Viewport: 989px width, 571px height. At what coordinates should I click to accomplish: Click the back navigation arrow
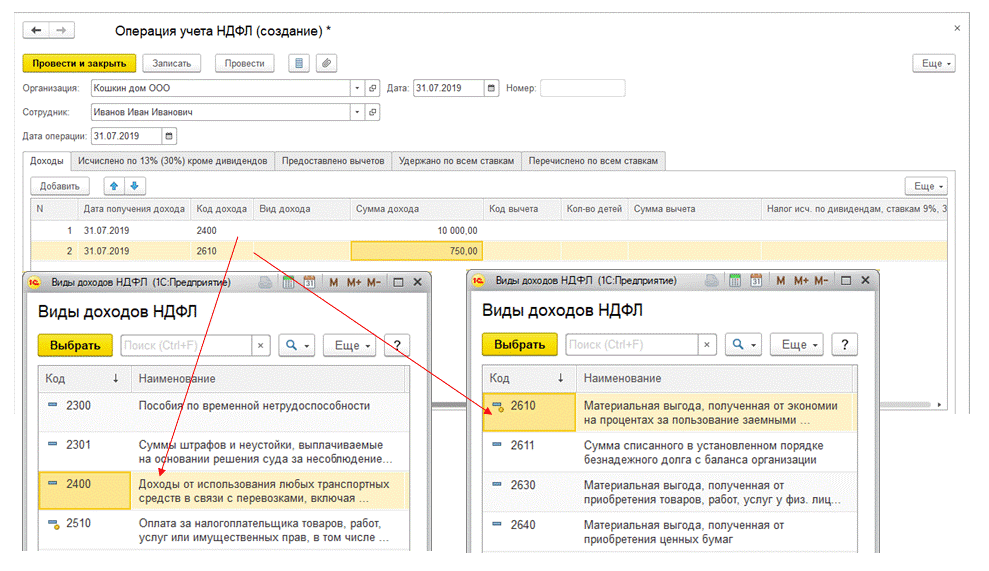(x=37, y=31)
